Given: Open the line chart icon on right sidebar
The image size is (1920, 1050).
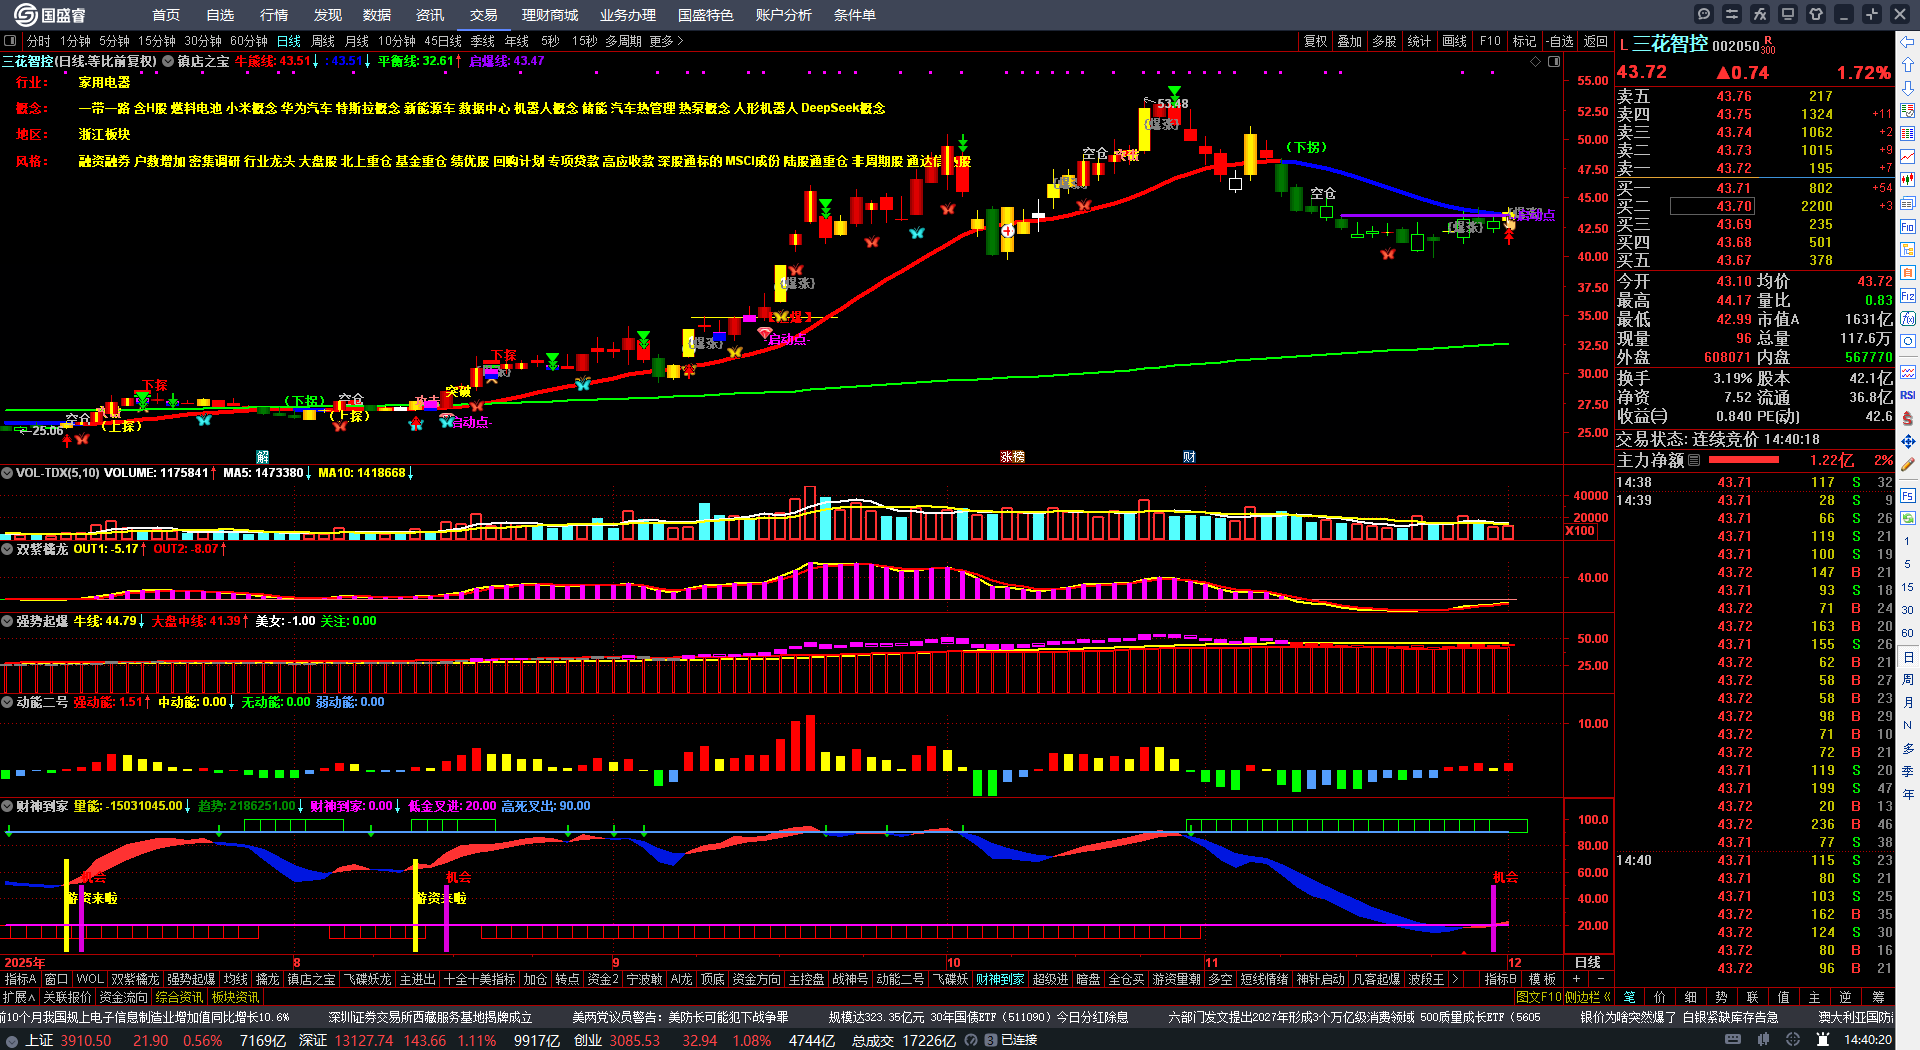Looking at the screenshot, I should coord(1908,157).
